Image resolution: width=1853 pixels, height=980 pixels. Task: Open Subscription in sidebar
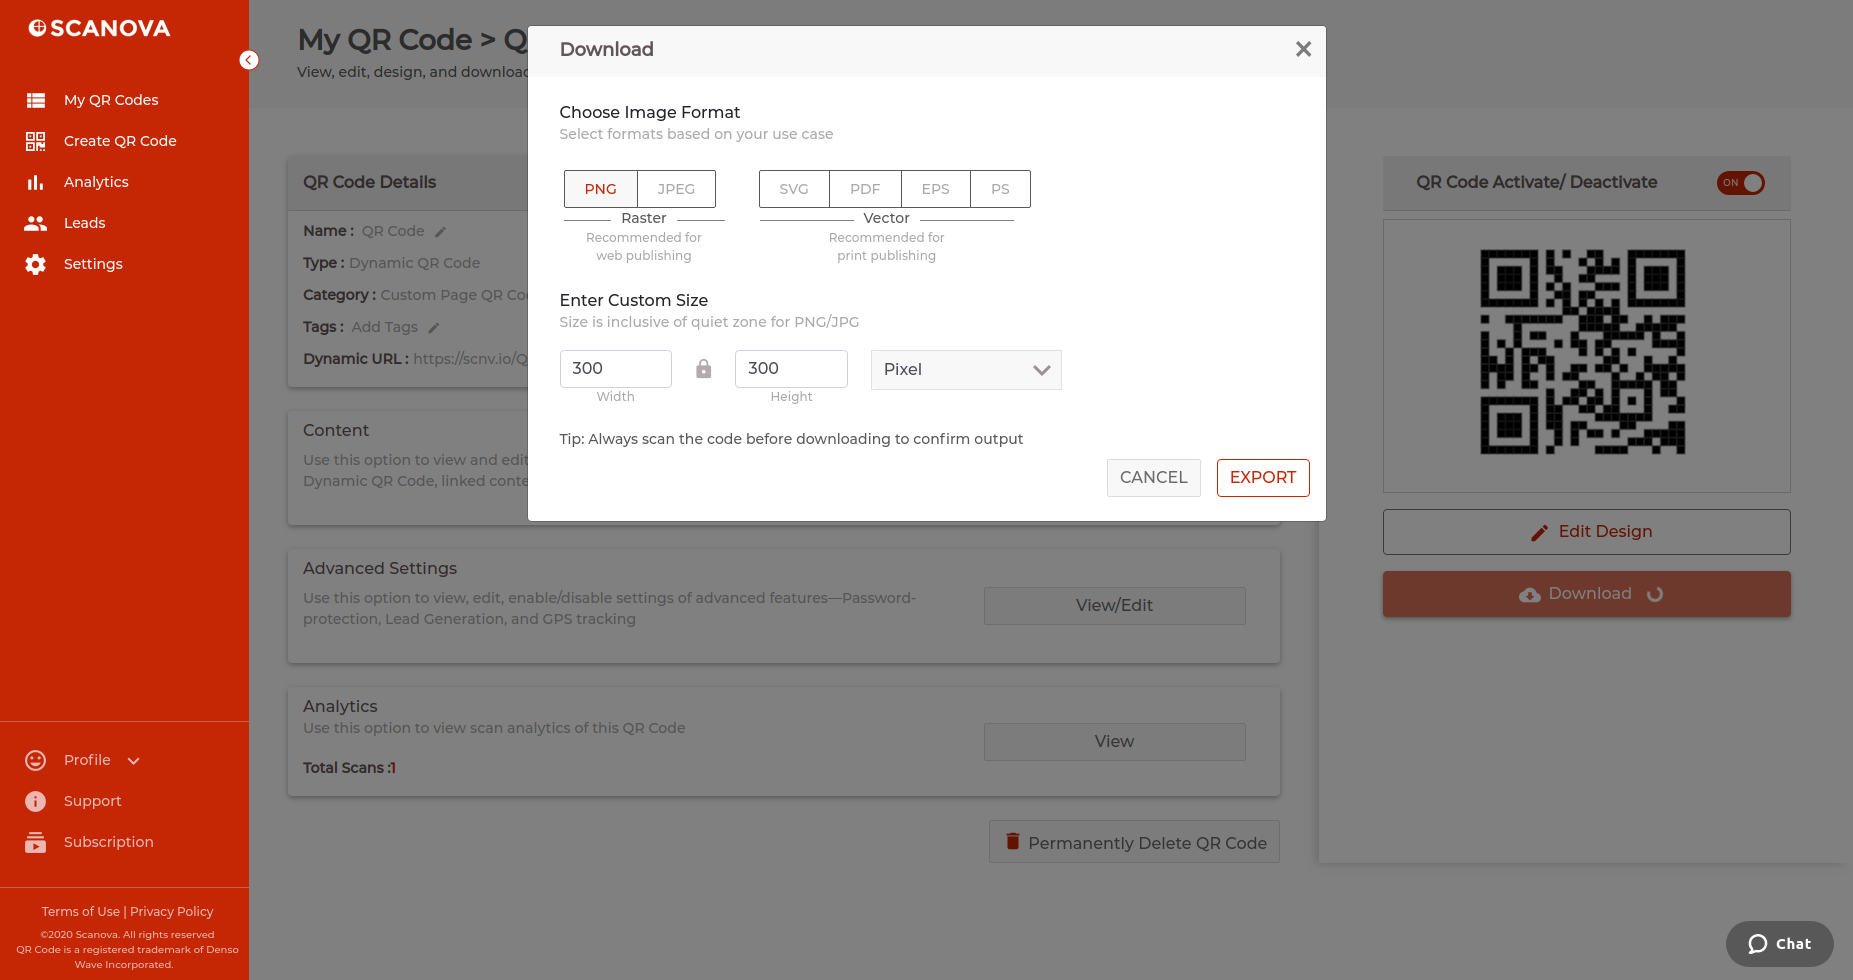[x=109, y=842]
